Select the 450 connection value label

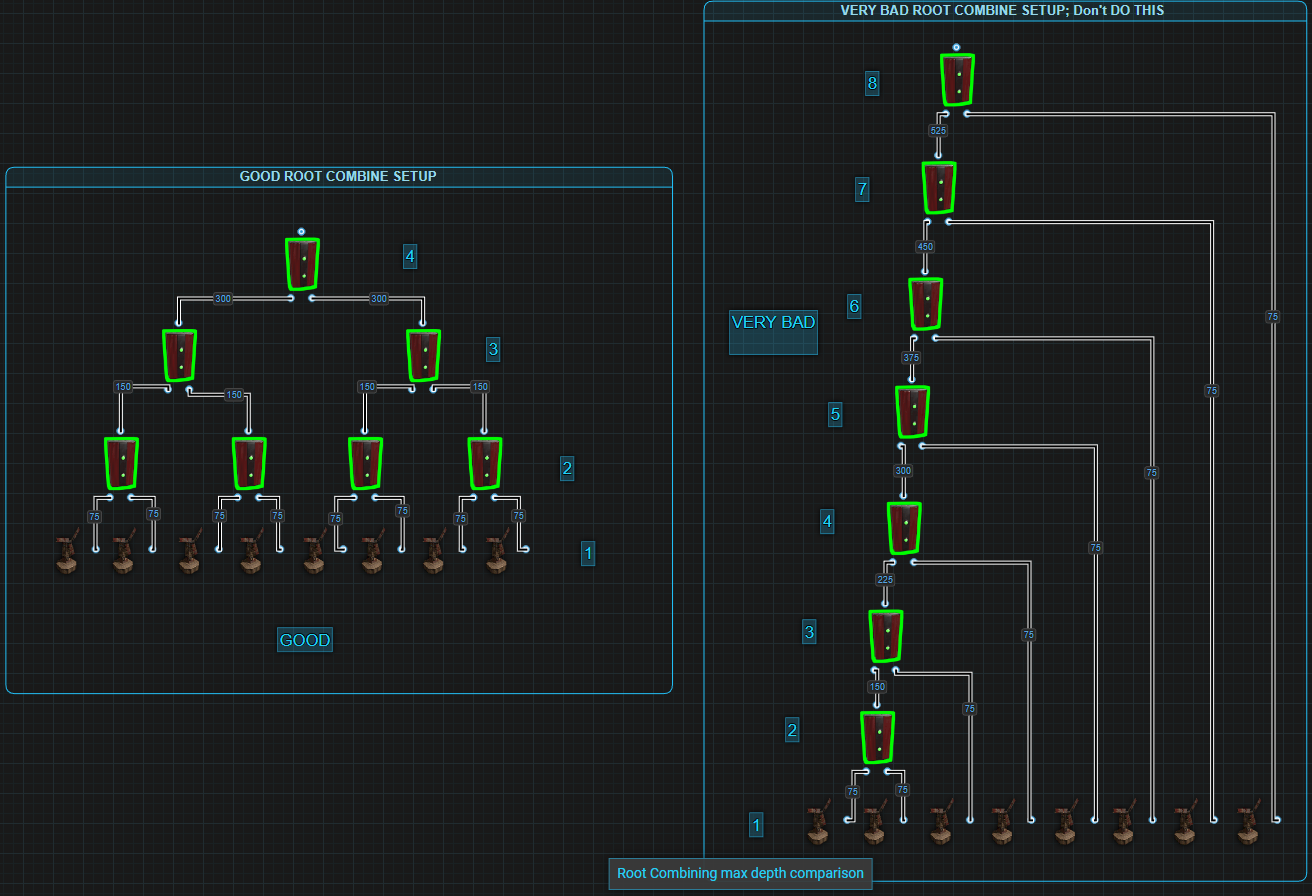[925, 246]
